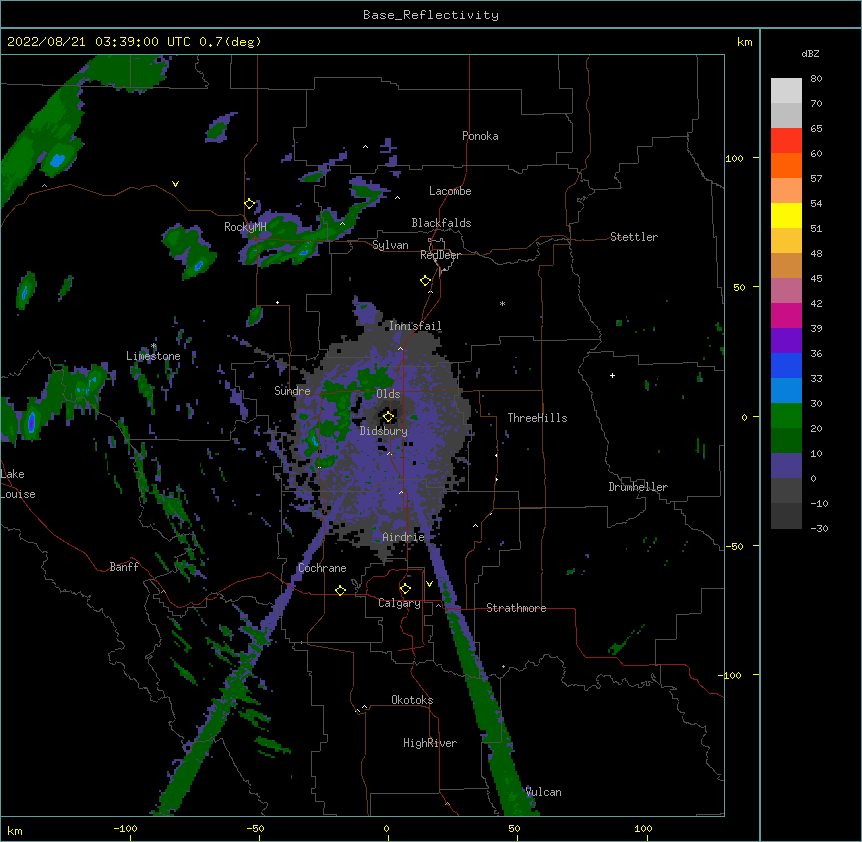The width and height of the screenshot is (862, 842).
Task: Click the white plus marker north of Drumheller
Action: pos(612,375)
